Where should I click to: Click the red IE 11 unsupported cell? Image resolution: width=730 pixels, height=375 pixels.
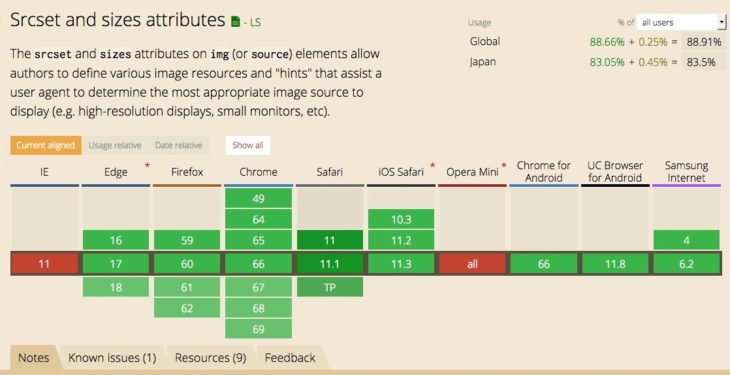point(44,264)
